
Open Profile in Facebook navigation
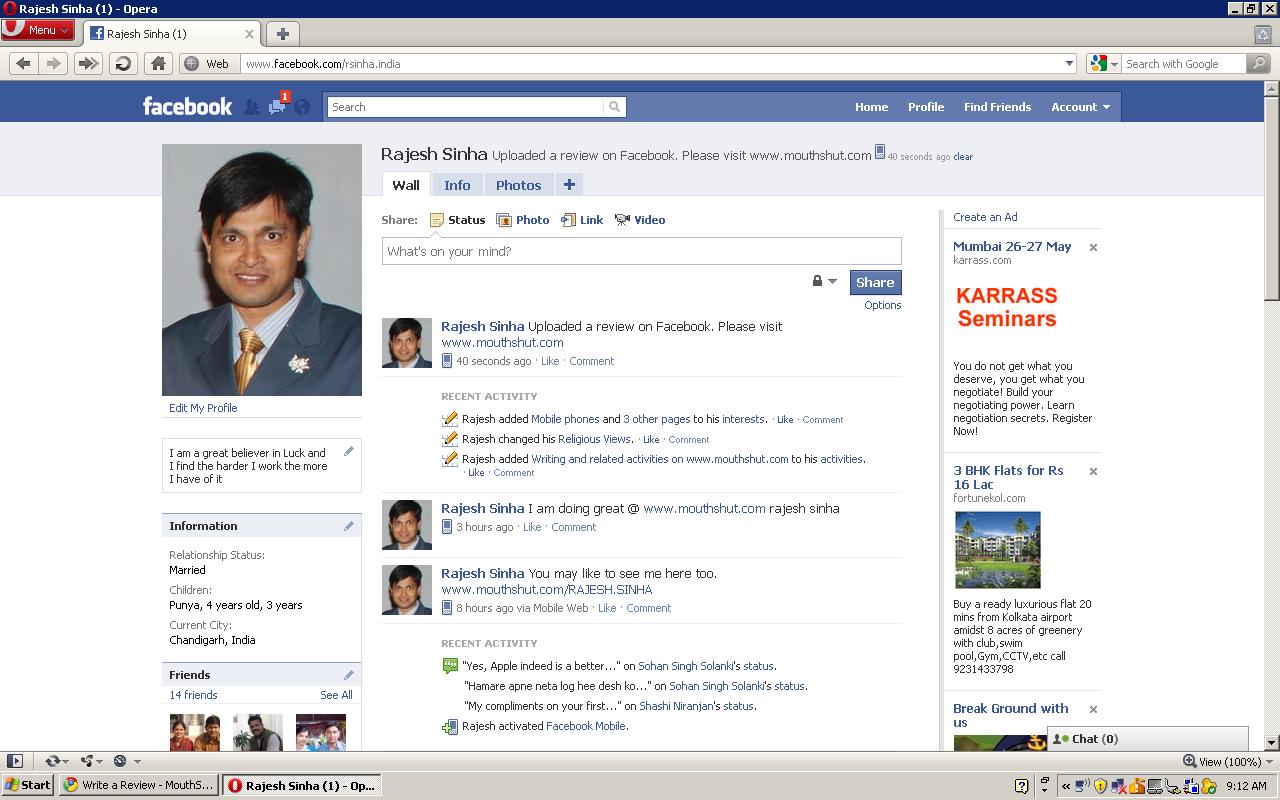click(x=926, y=107)
